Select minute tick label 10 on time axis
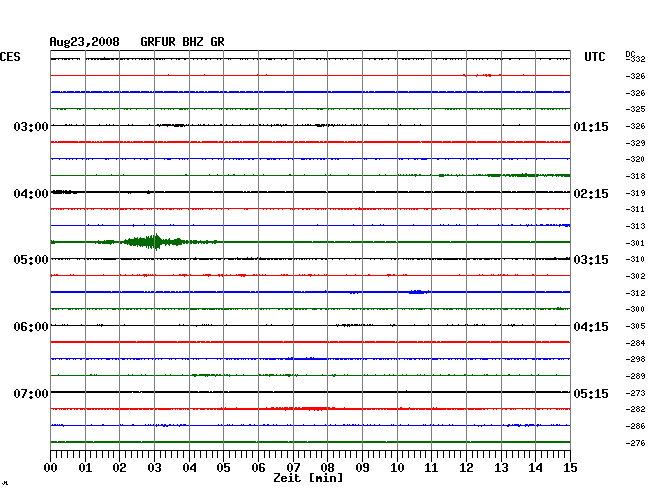The width and height of the screenshot is (650, 494). coord(397,467)
